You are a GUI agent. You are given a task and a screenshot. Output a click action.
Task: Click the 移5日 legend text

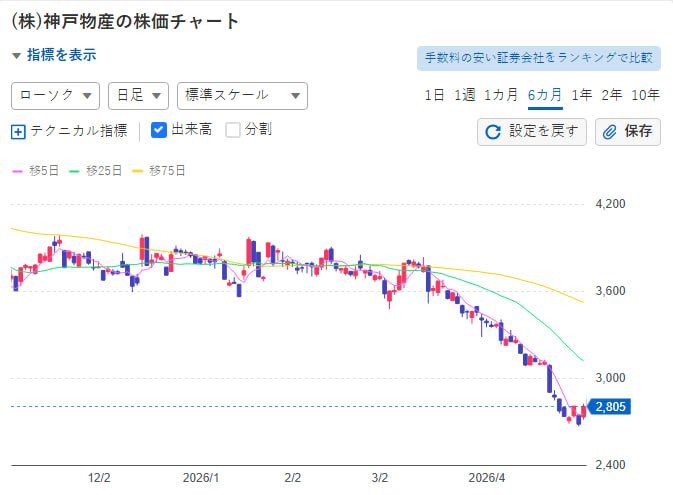44,171
